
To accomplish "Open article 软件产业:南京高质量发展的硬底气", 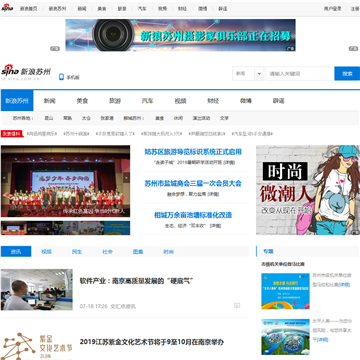I will pyautogui.click(x=137, y=281).
